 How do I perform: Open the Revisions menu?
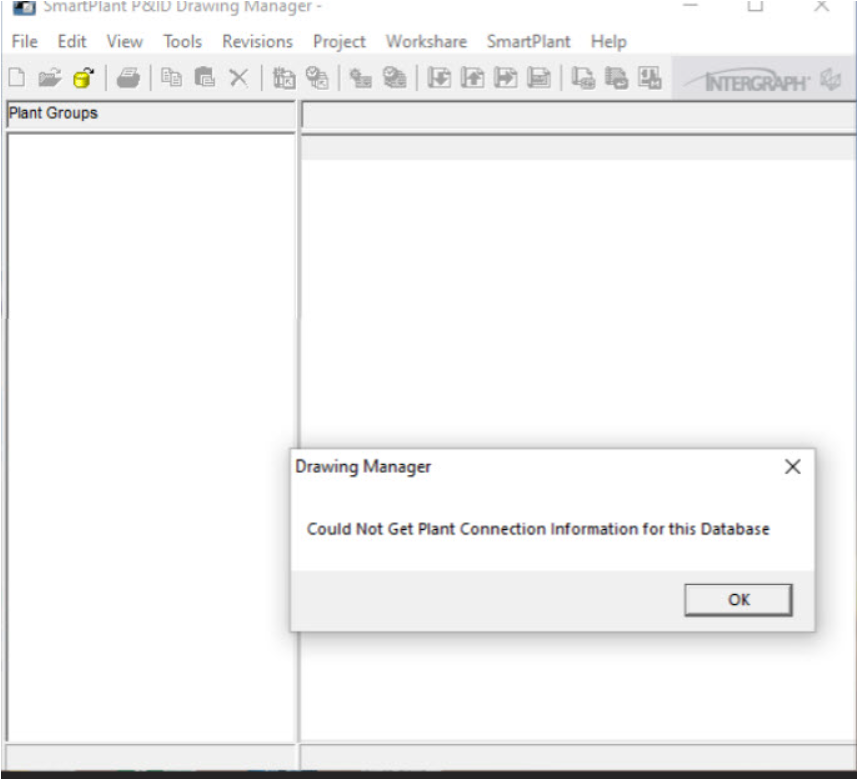(x=258, y=41)
